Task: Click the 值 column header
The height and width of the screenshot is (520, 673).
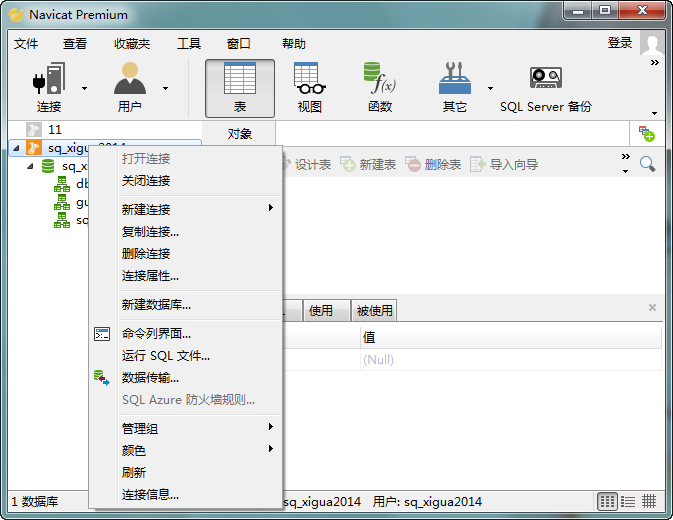Action: [x=510, y=337]
